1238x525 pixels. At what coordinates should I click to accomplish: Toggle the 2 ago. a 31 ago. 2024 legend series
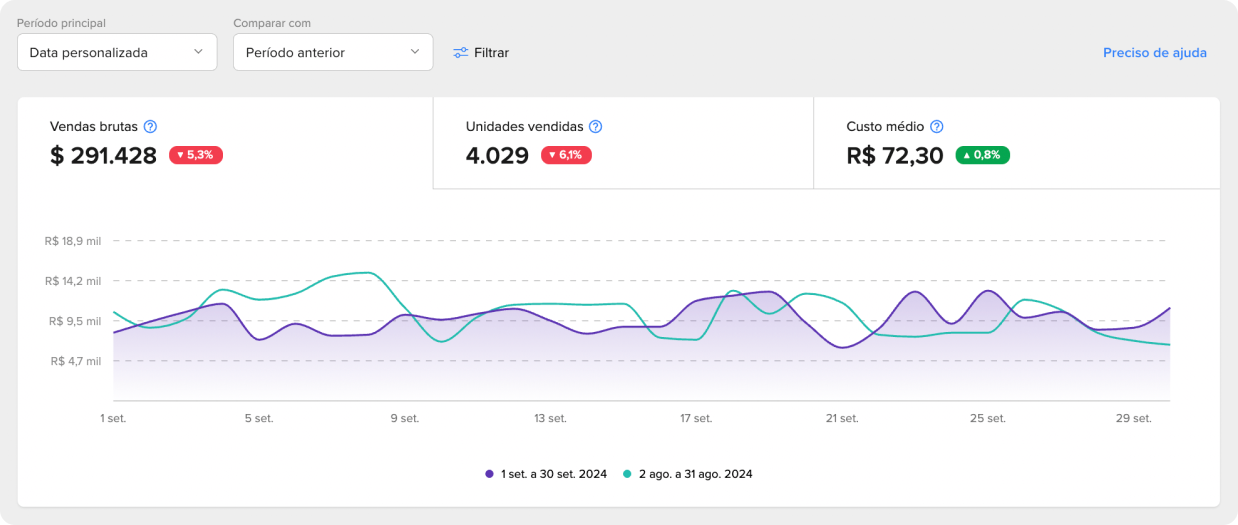tap(695, 474)
